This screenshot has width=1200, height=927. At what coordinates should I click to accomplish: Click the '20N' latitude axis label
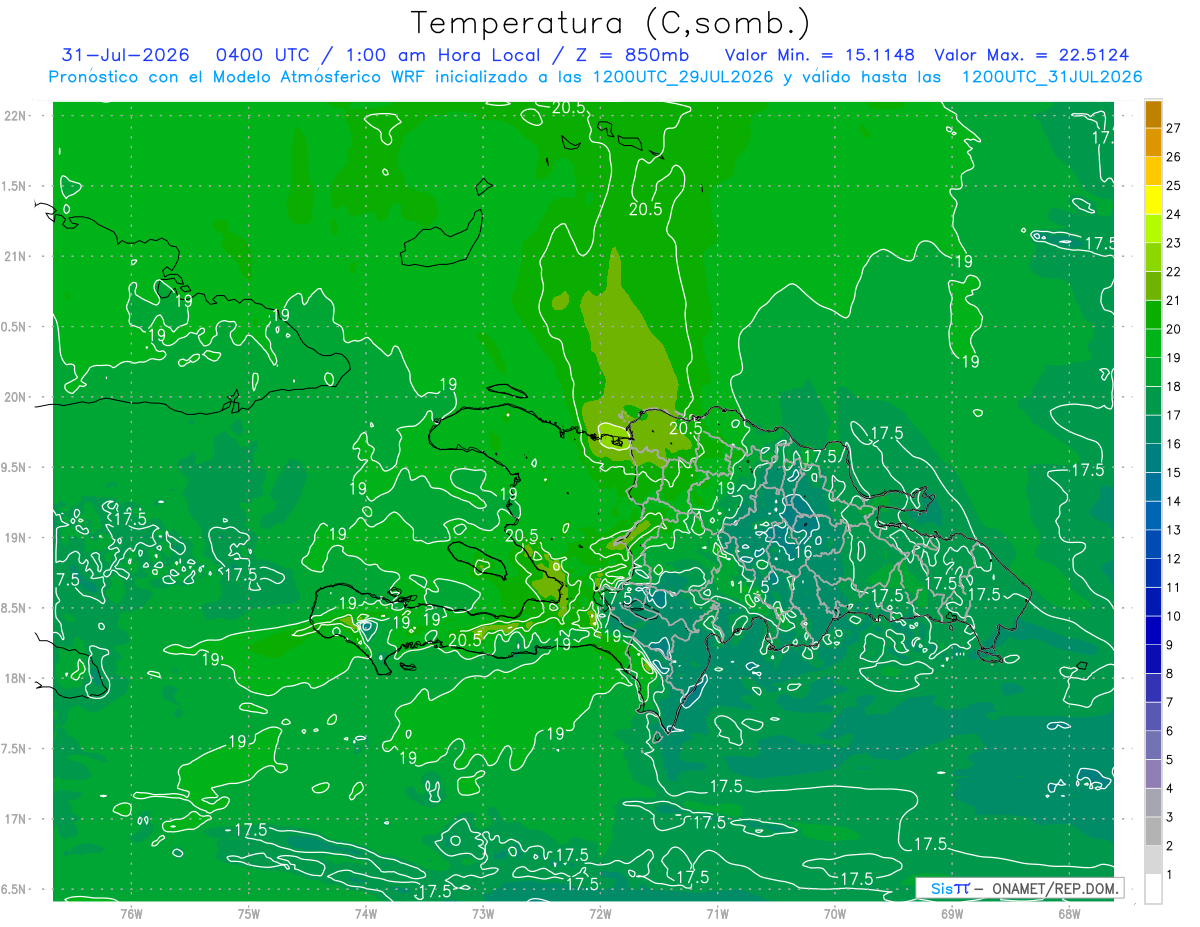coord(16,397)
